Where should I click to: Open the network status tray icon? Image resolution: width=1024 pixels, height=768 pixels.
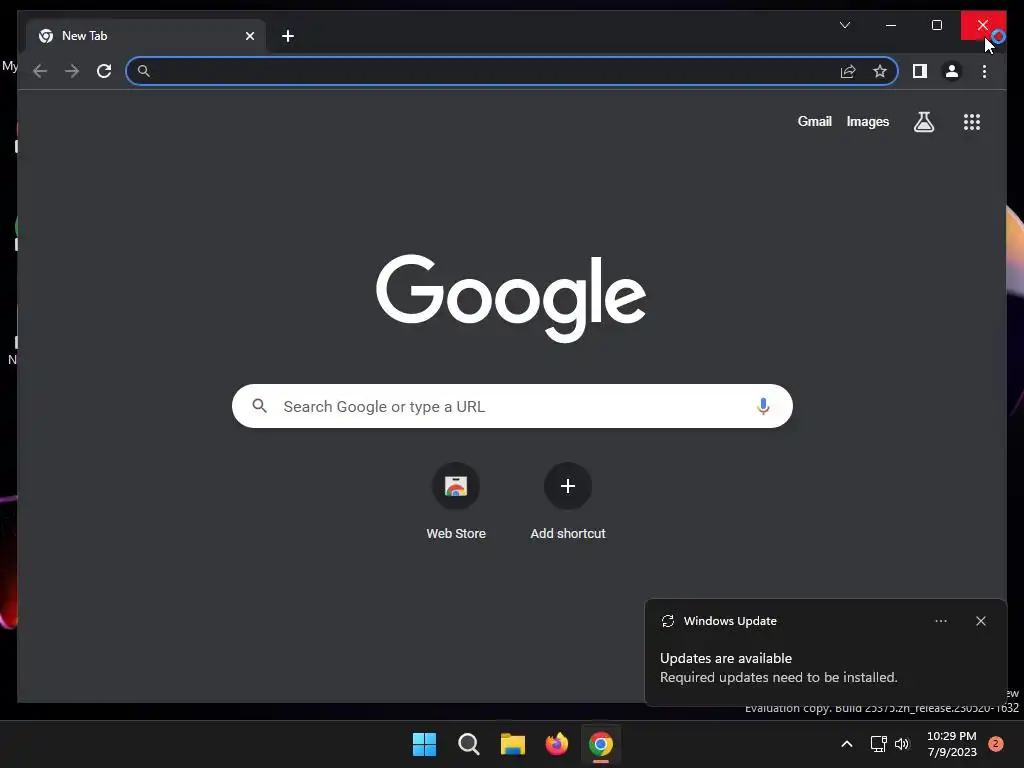tap(878, 744)
